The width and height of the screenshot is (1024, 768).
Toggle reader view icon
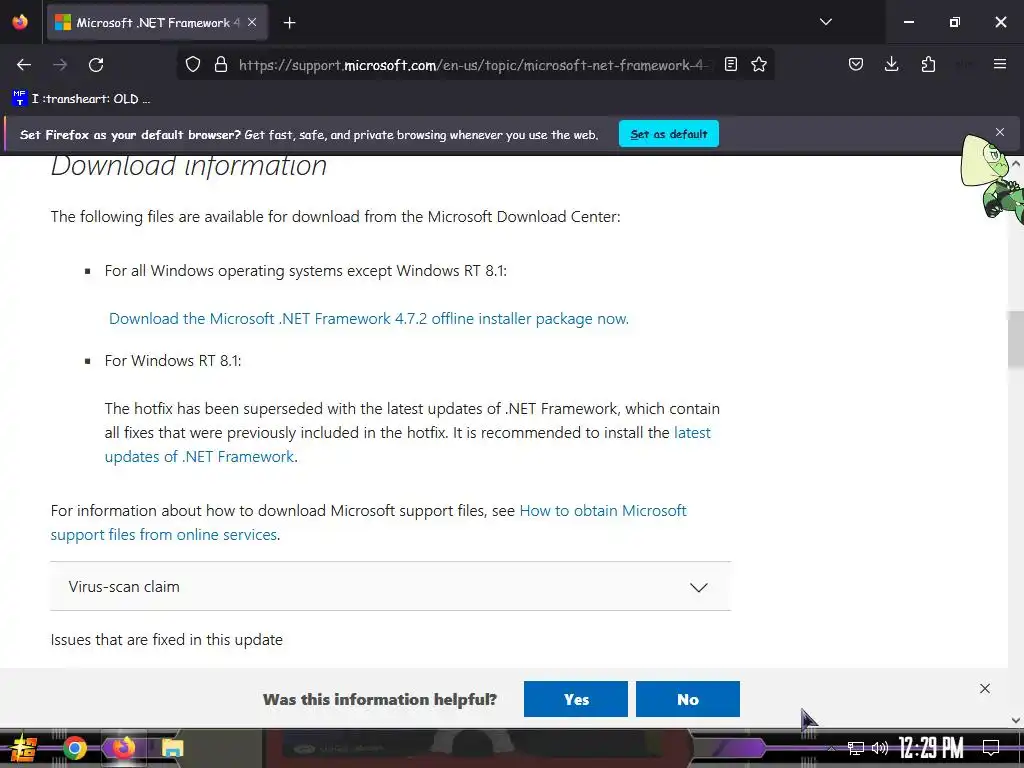point(731,64)
